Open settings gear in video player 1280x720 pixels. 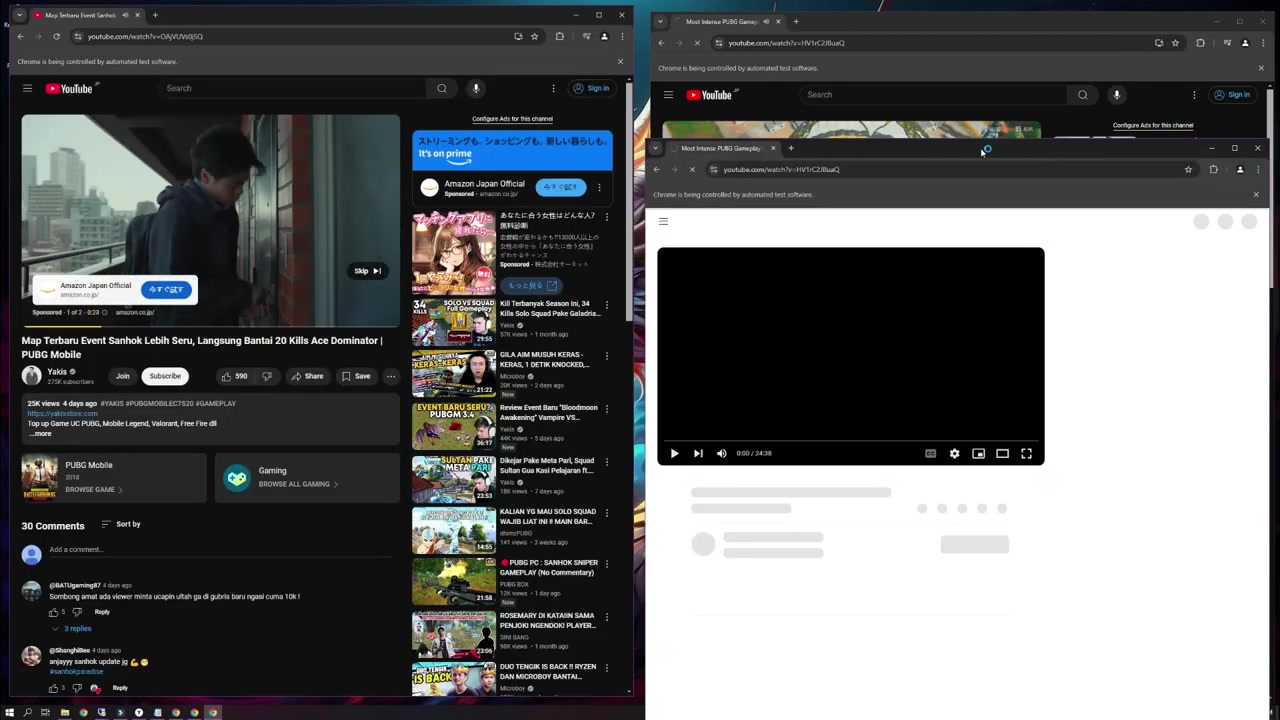click(x=954, y=453)
